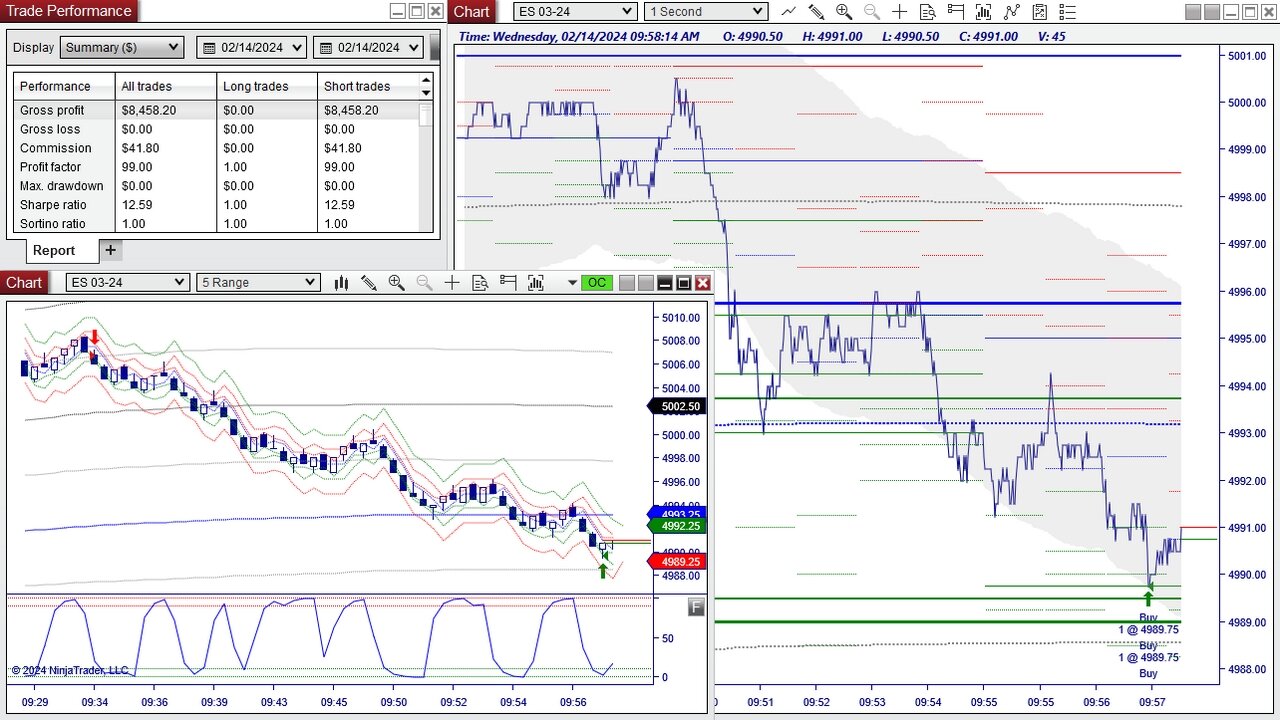
Task: Select the Sortino ratio row label
Action: 52,224
